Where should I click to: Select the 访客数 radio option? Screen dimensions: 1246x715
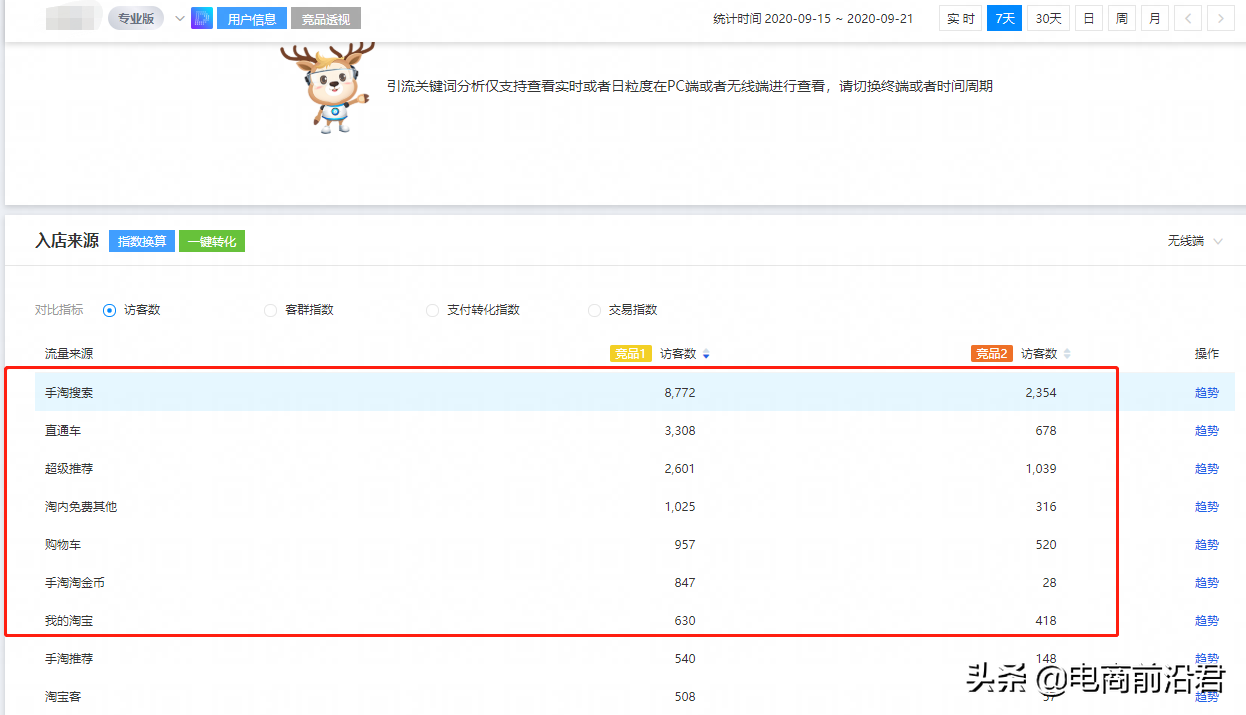point(110,310)
